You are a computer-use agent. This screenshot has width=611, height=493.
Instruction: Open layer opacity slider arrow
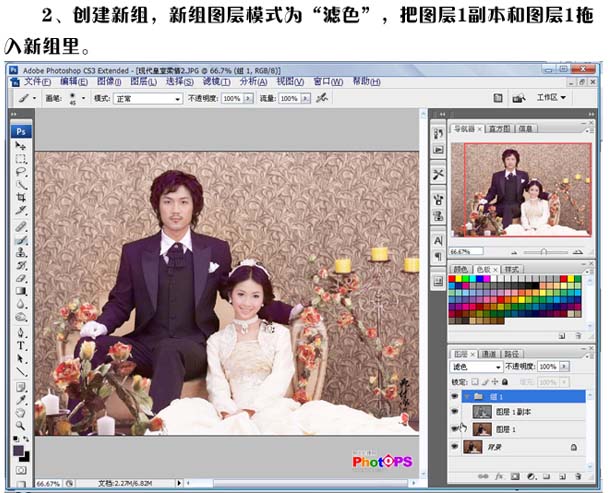tap(565, 367)
